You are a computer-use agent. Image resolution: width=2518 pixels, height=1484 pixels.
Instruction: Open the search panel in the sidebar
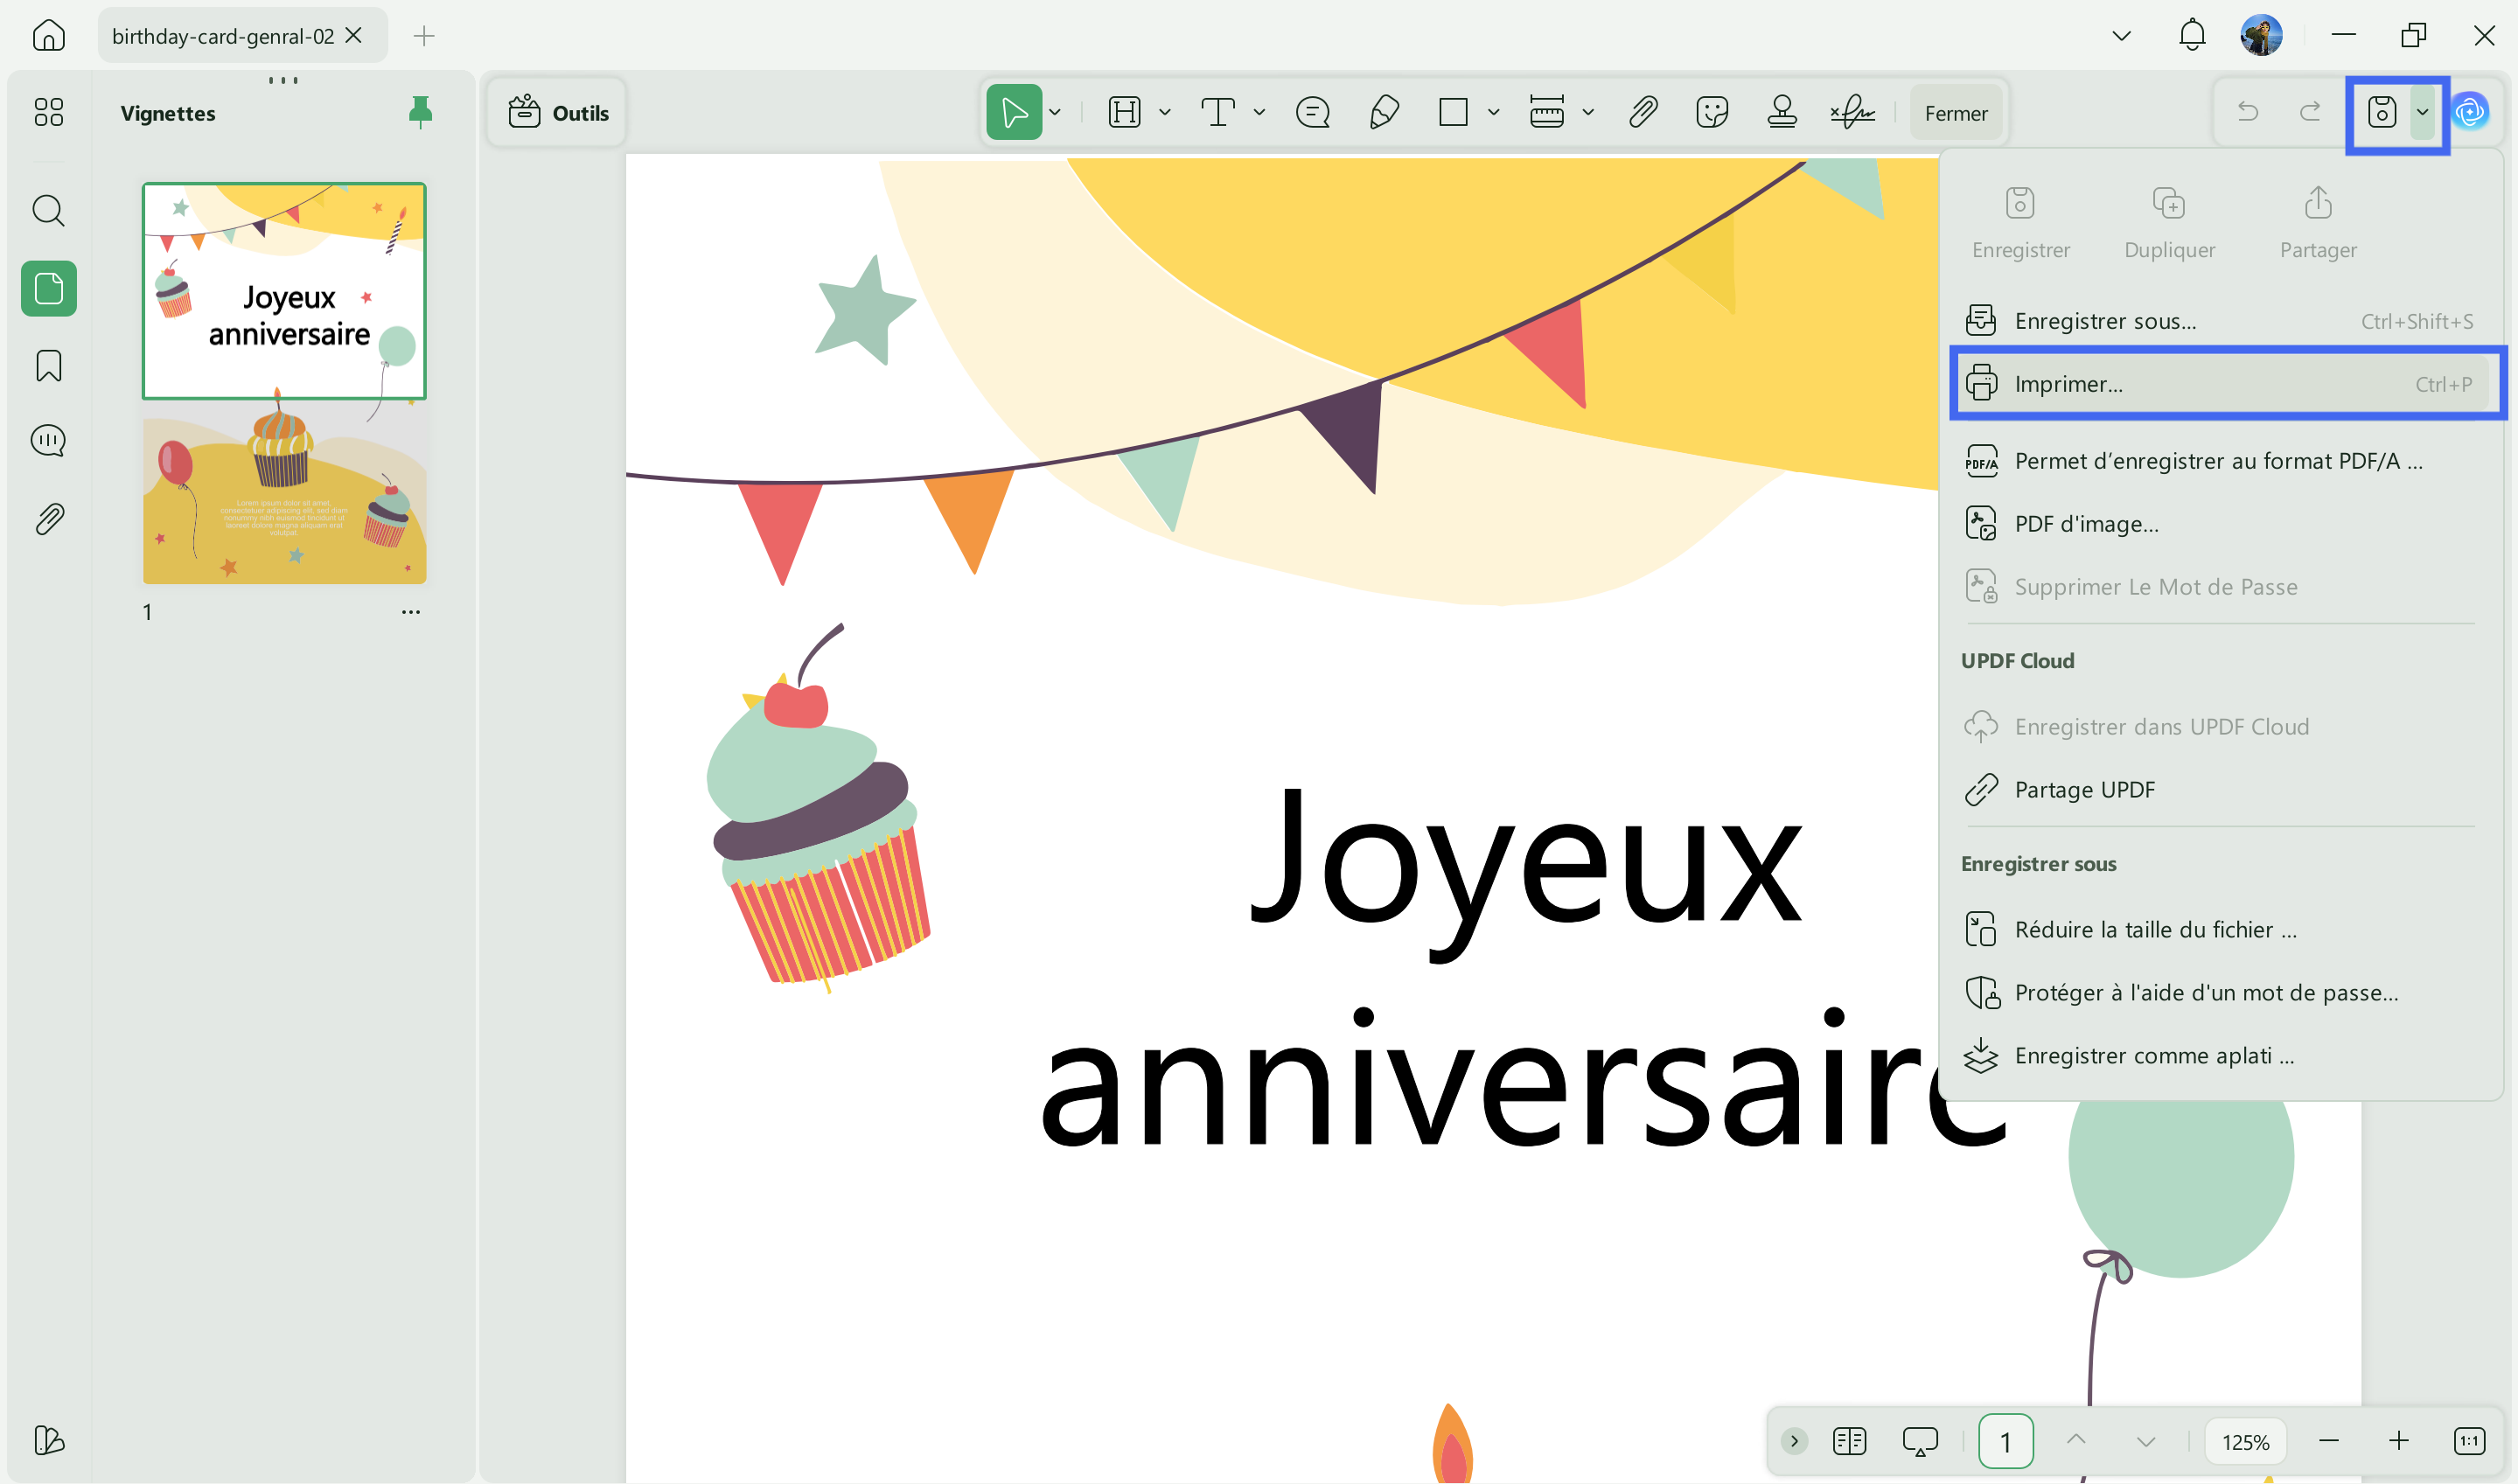click(48, 210)
